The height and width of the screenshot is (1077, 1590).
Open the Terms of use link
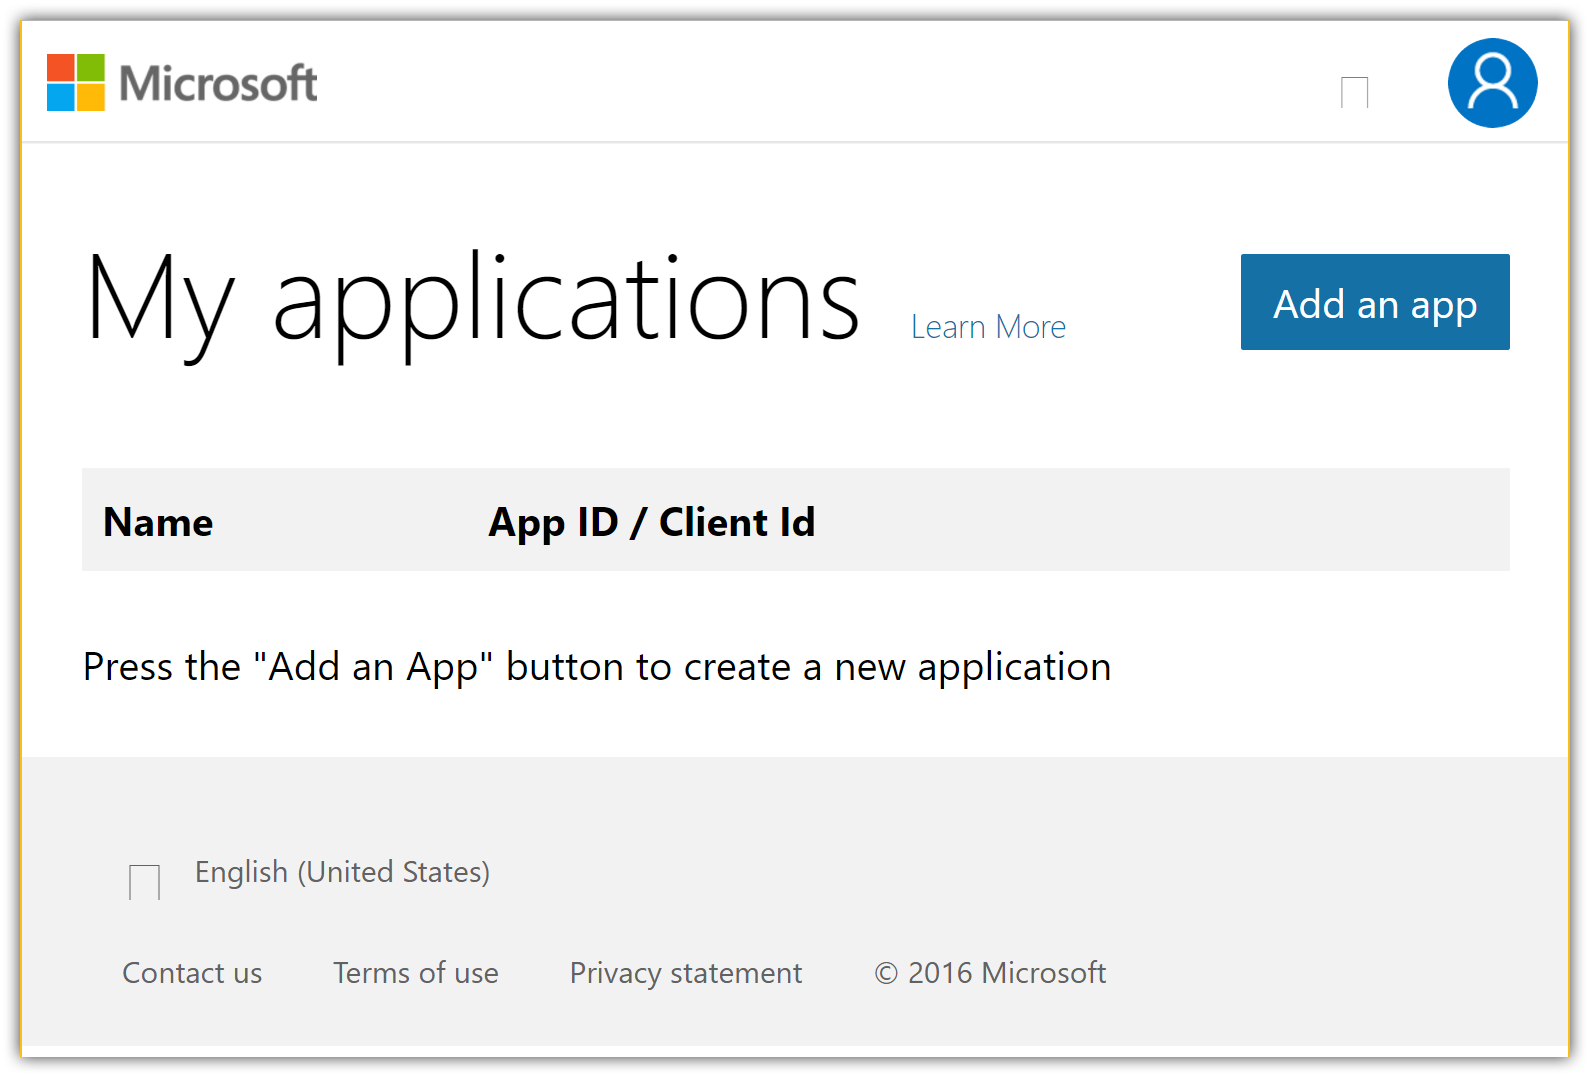pos(416,973)
